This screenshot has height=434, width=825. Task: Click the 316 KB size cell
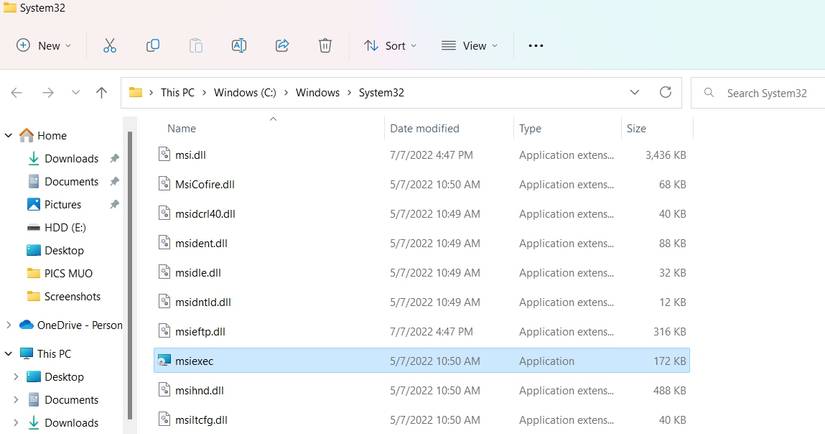pyautogui.click(x=670, y=331)
